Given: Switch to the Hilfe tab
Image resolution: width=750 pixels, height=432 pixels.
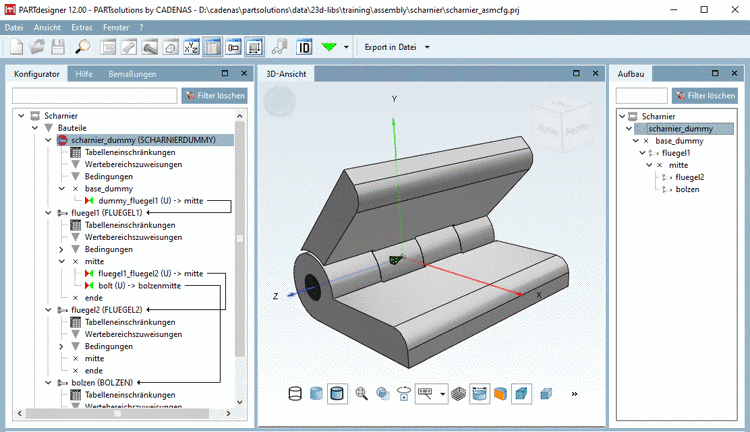Looking at the screenshot, I should click(x=84, y=74).
